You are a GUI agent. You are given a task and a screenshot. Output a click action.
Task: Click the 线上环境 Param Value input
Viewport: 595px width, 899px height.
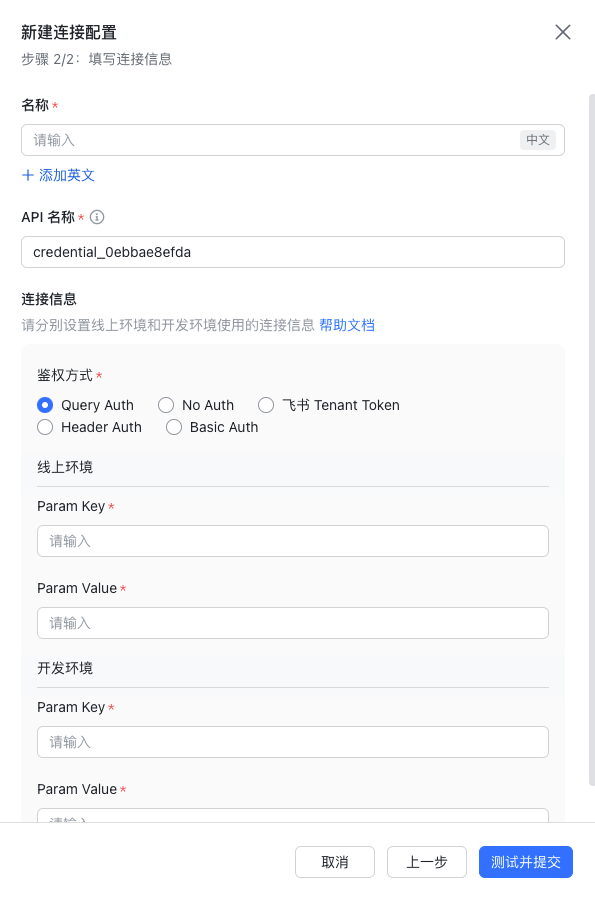(293, 623)
